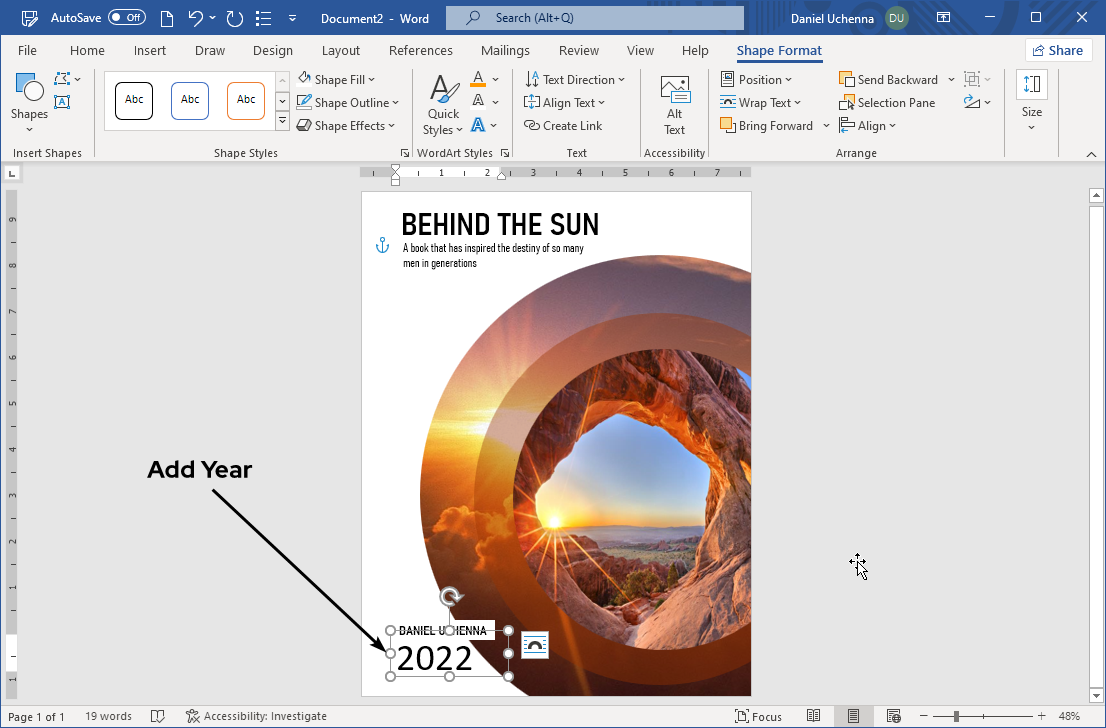The height and width of the screenshot is (728, 1106).
Task: Open Accessibility: Investigate in status bar
Action: click(x=256, y=716)
